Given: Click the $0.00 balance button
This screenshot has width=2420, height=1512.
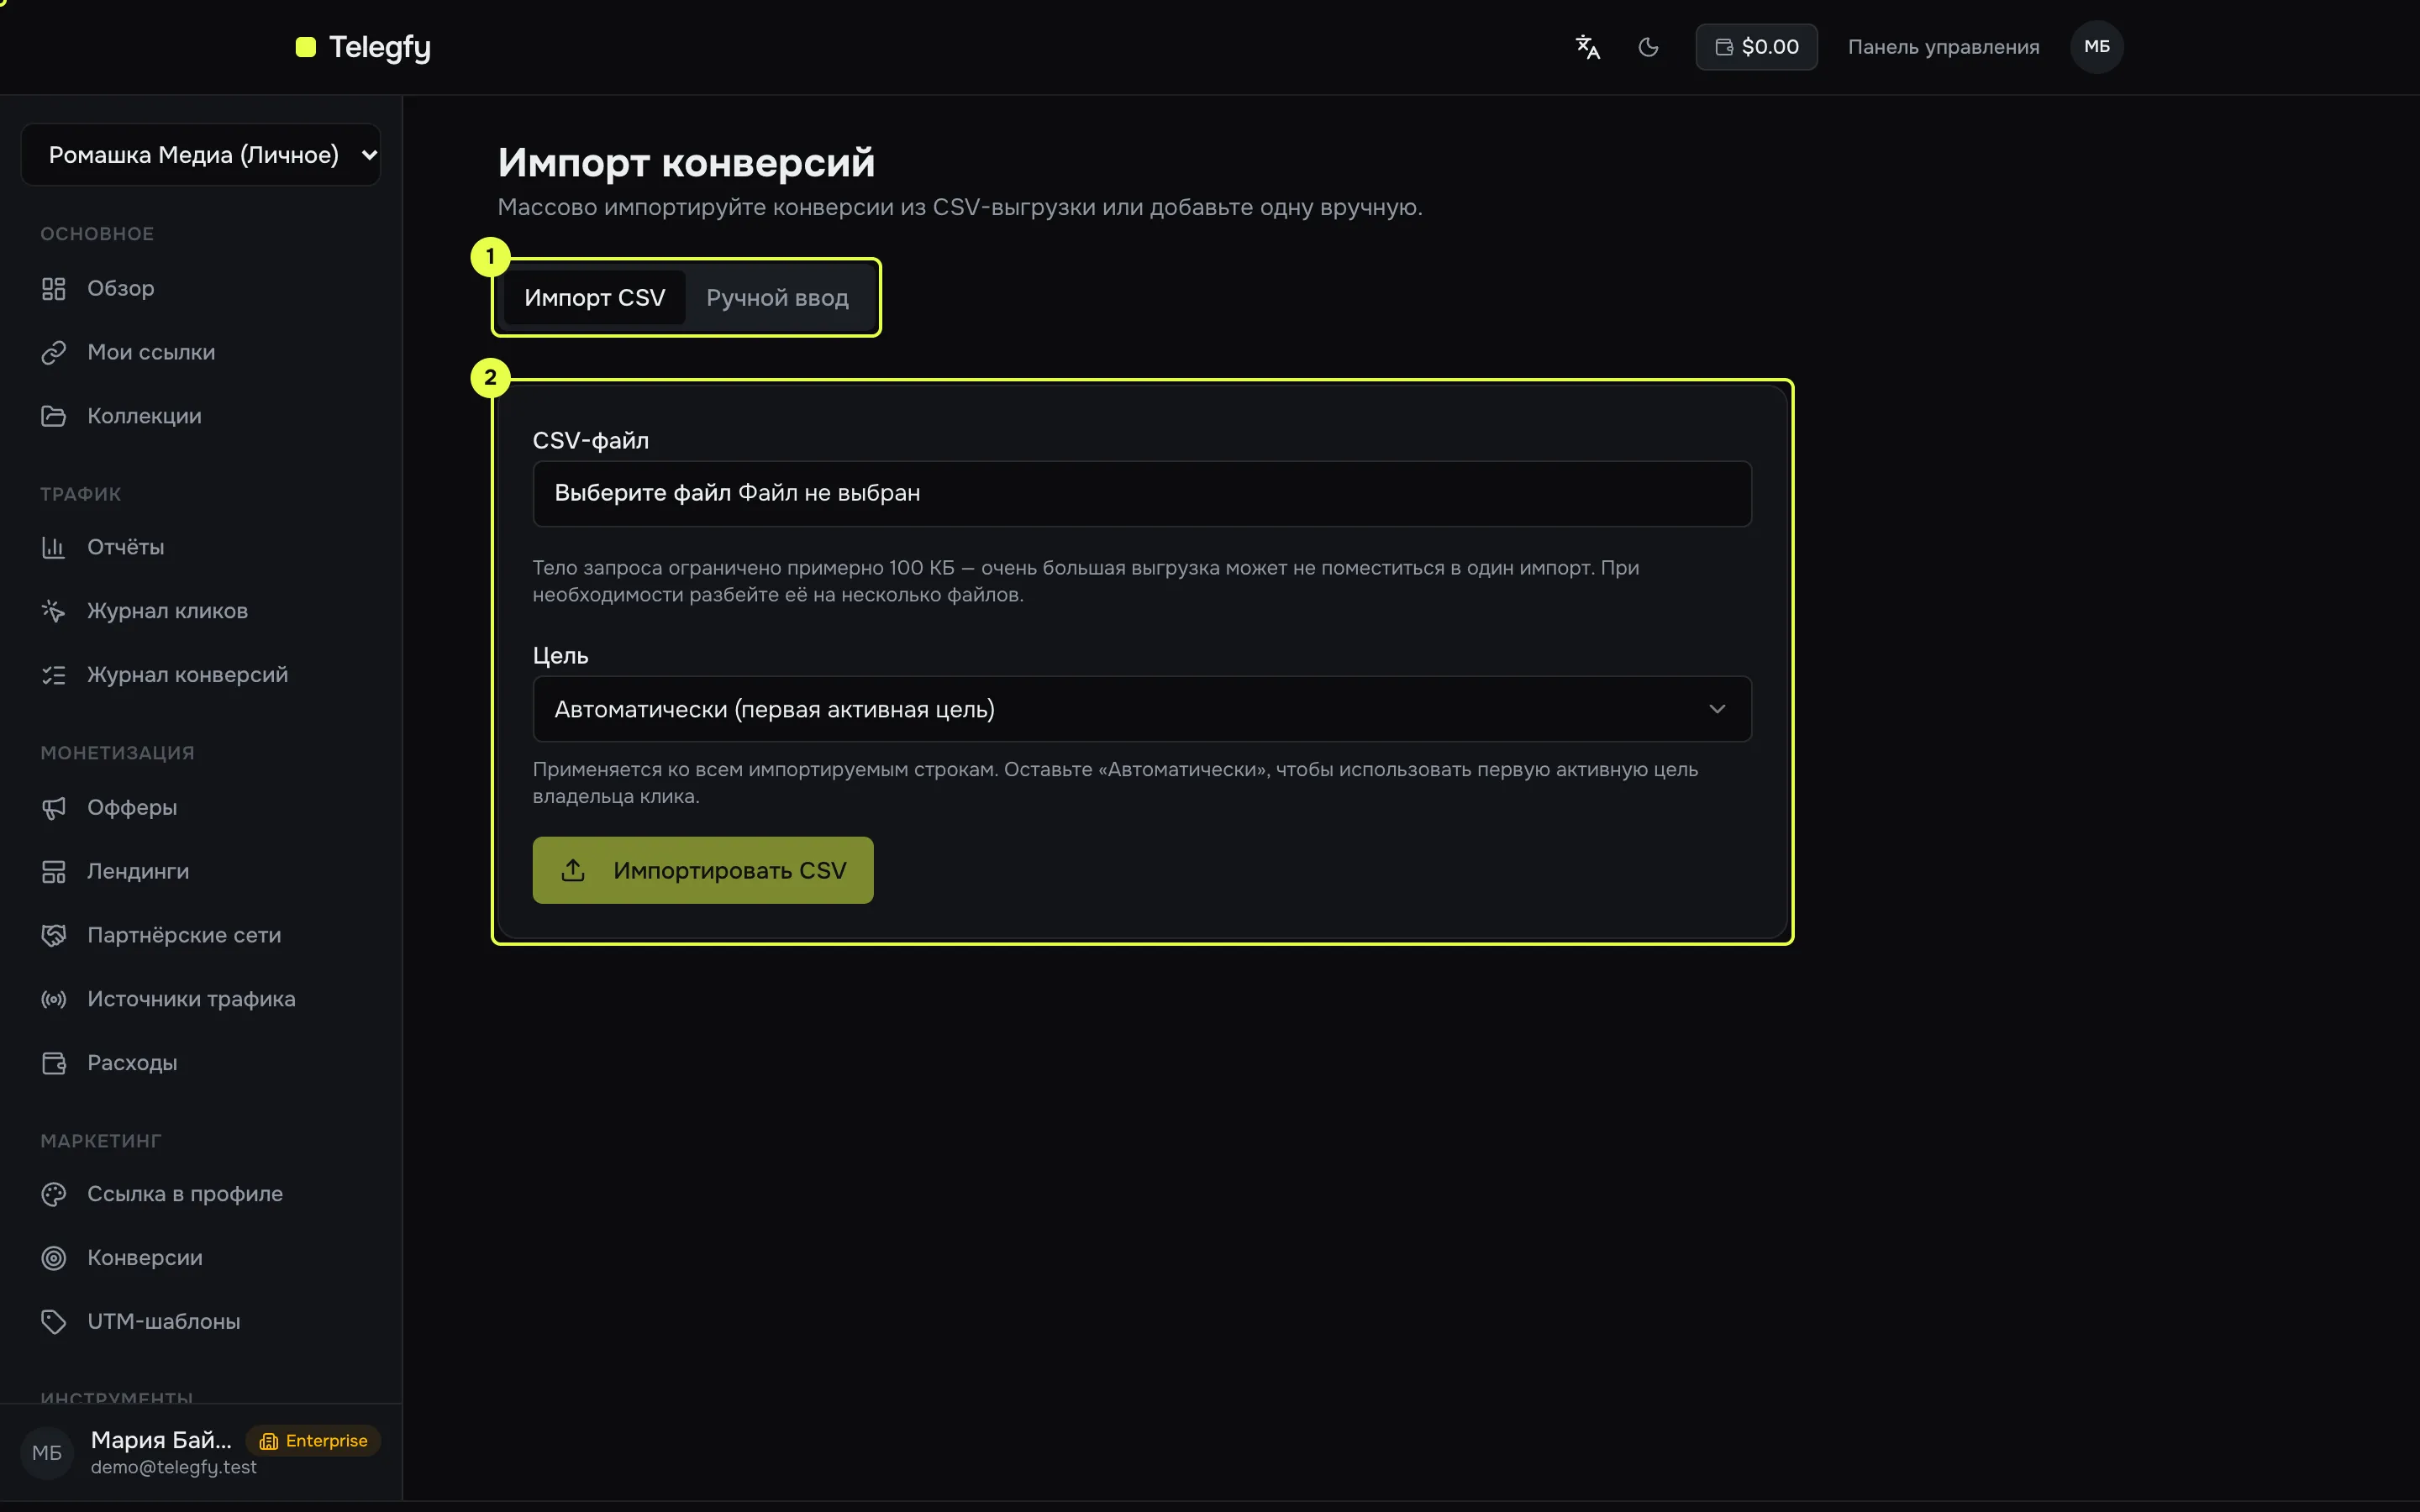Looking at the screenshot, I should (1756, 47).
